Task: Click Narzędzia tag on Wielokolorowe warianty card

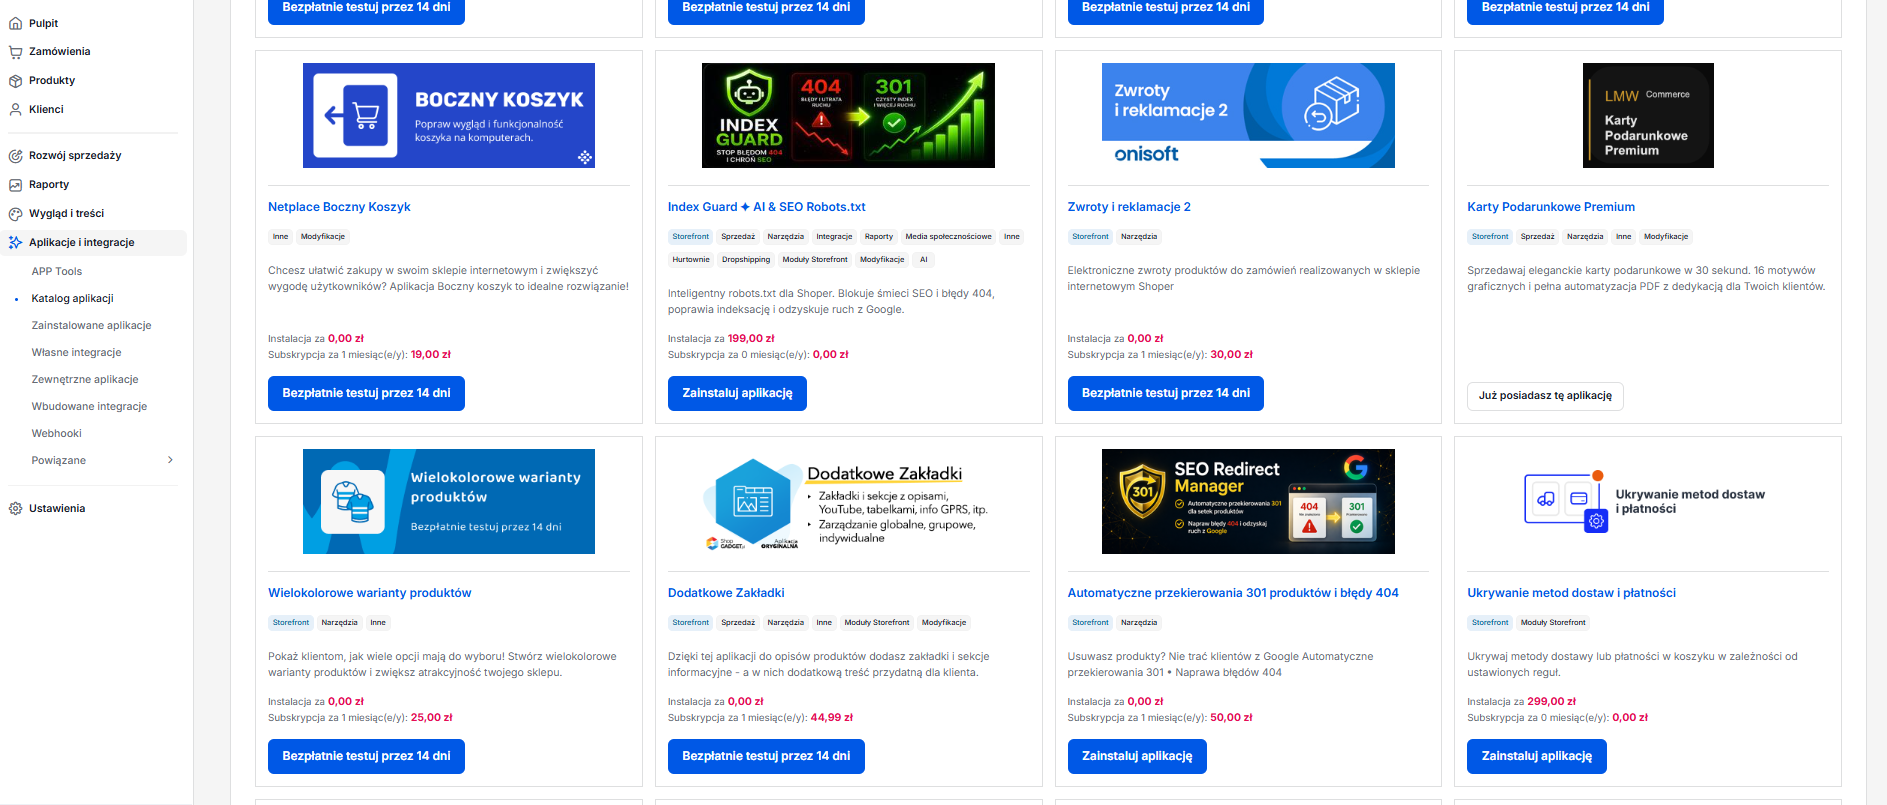Action: 340,623
